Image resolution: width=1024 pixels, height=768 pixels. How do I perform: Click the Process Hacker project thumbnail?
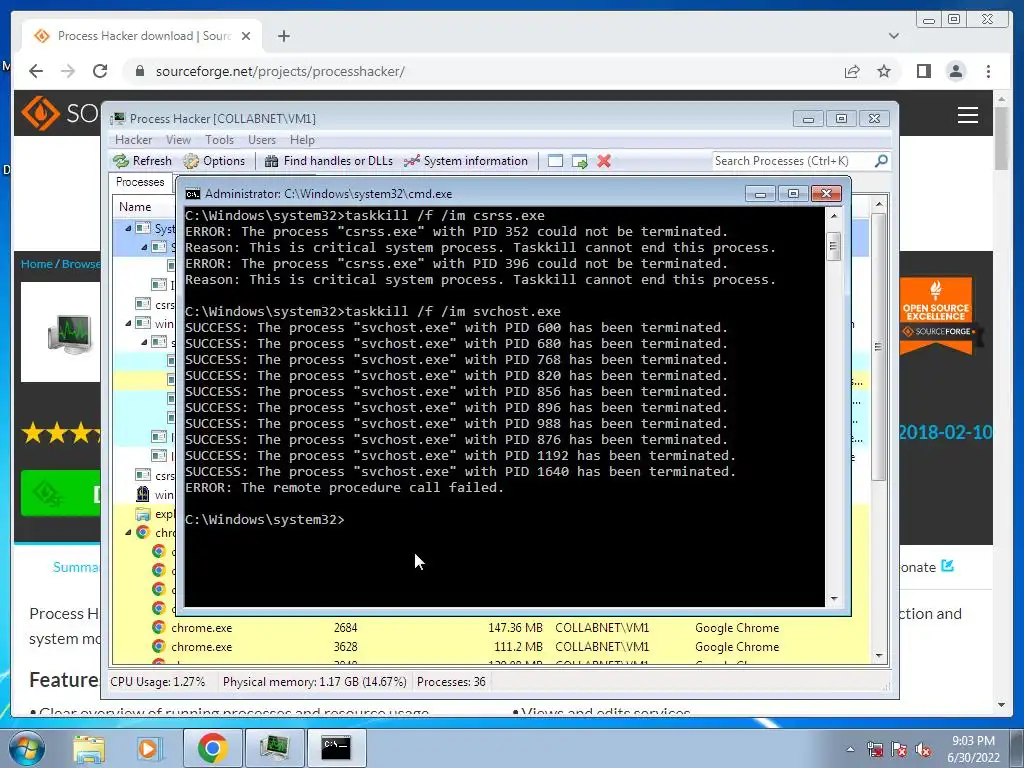pyautogui.click(x=61, y=332)
